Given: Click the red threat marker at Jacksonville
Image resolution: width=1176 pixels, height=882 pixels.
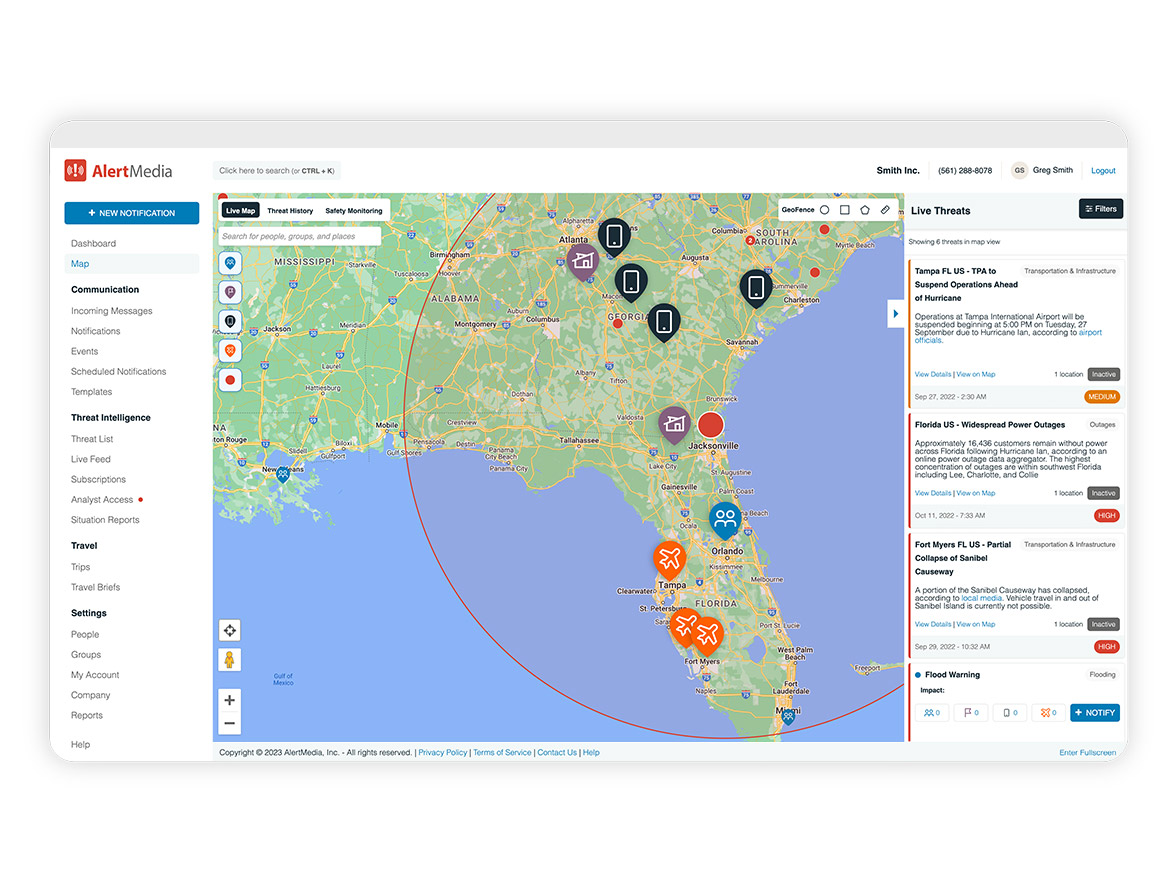Looking at the screenshot, I should click(710, 424).
